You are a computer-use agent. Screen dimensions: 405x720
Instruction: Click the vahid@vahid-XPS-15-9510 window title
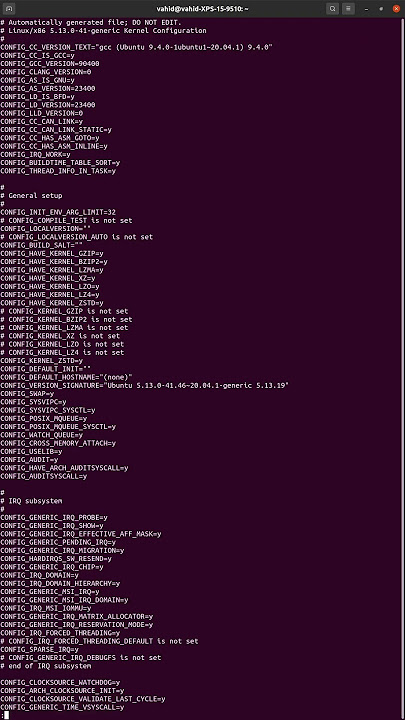(x=202, y=9)
